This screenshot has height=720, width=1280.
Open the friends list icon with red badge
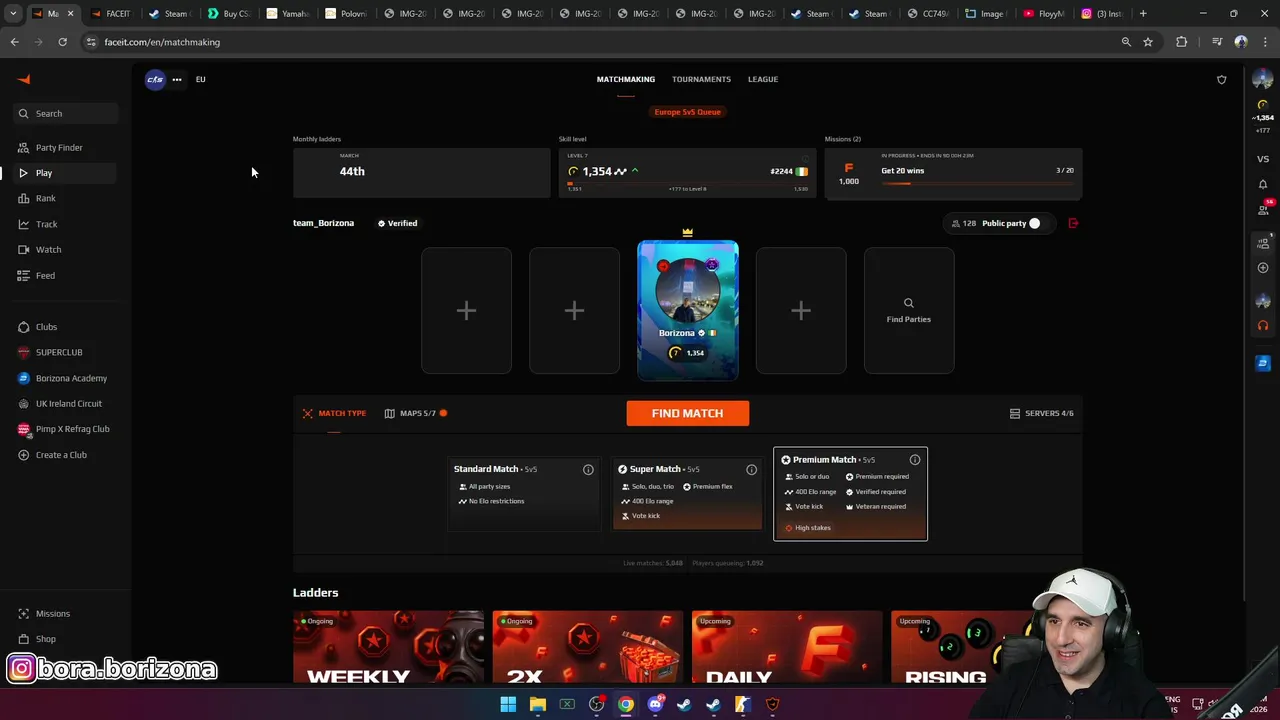[x=1264, y=209]
